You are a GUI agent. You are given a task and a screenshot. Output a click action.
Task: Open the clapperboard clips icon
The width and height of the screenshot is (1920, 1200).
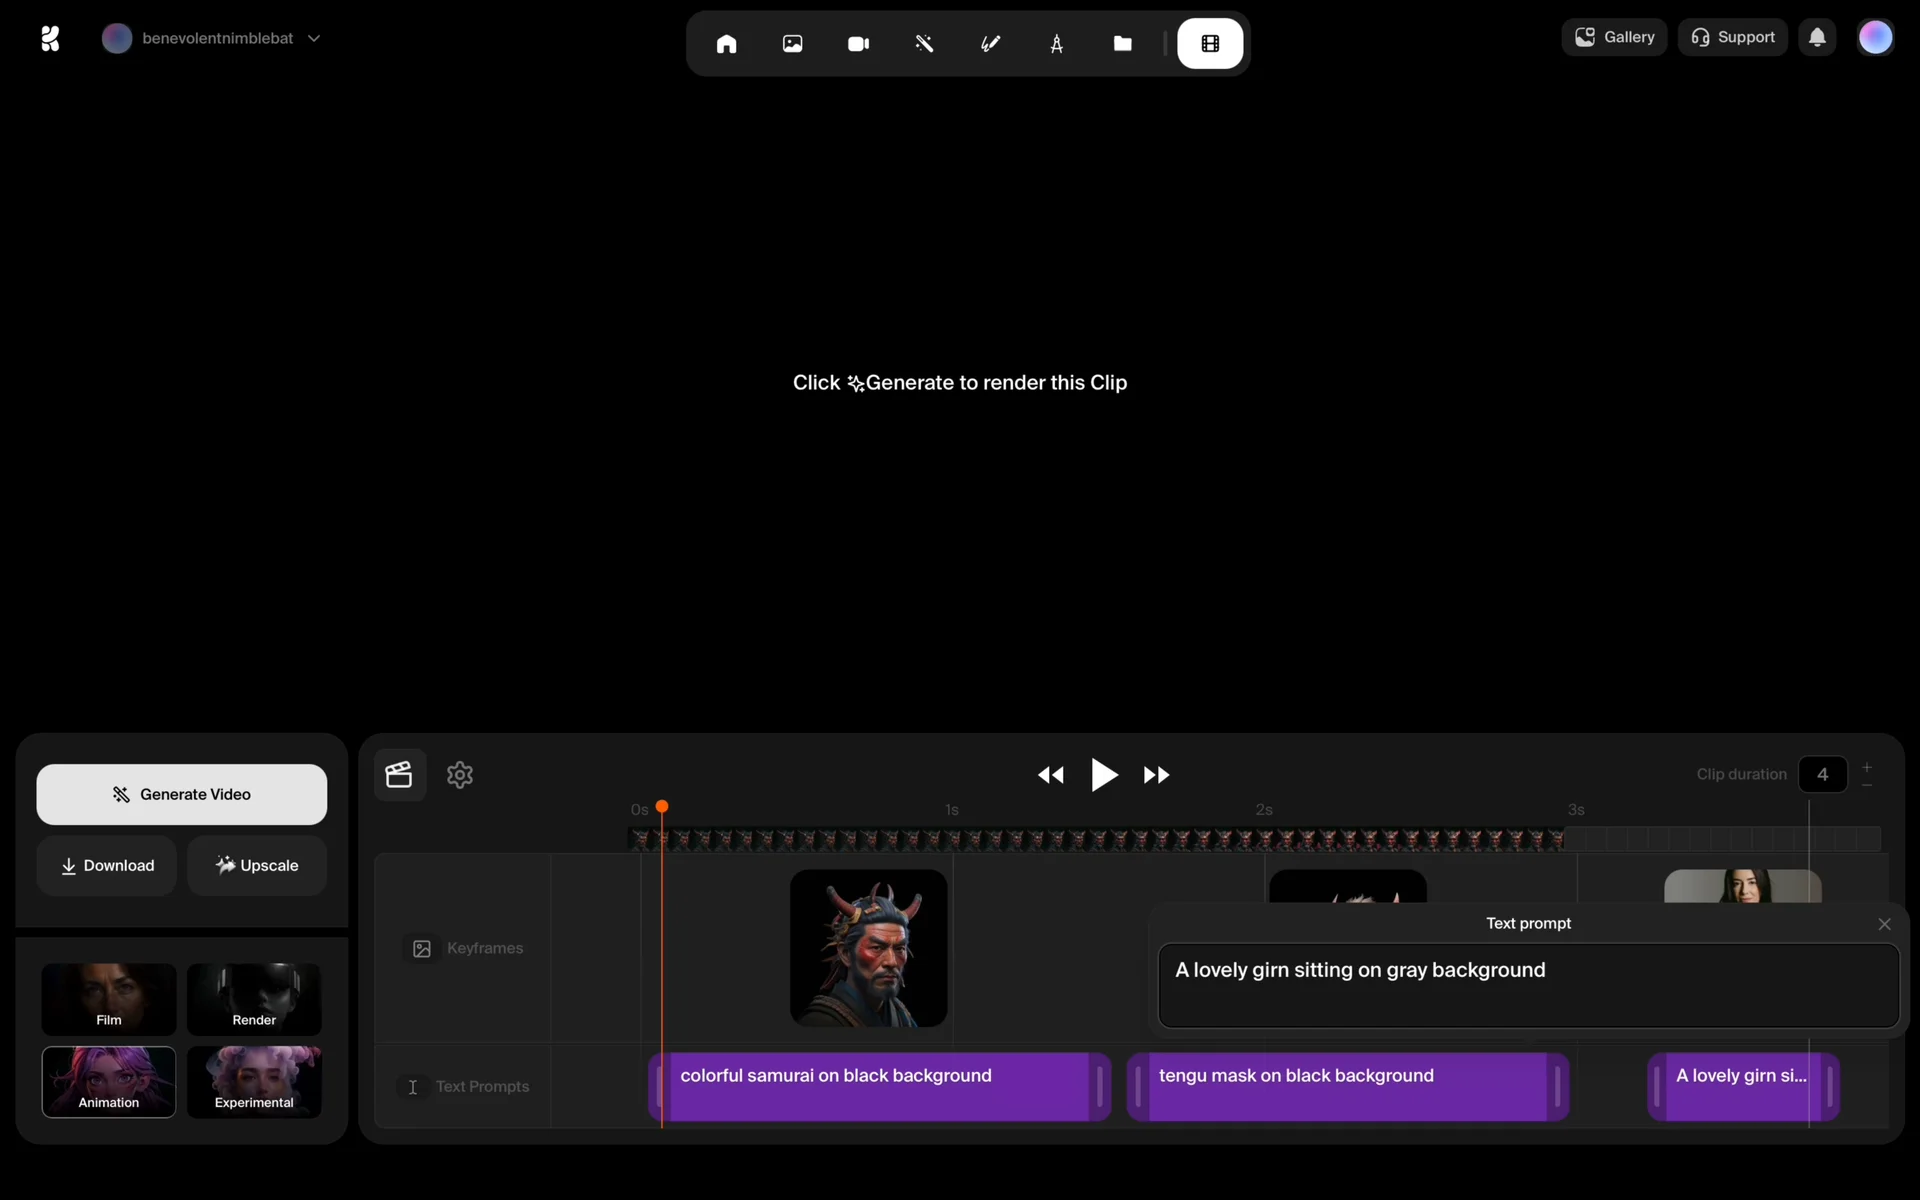399,775
